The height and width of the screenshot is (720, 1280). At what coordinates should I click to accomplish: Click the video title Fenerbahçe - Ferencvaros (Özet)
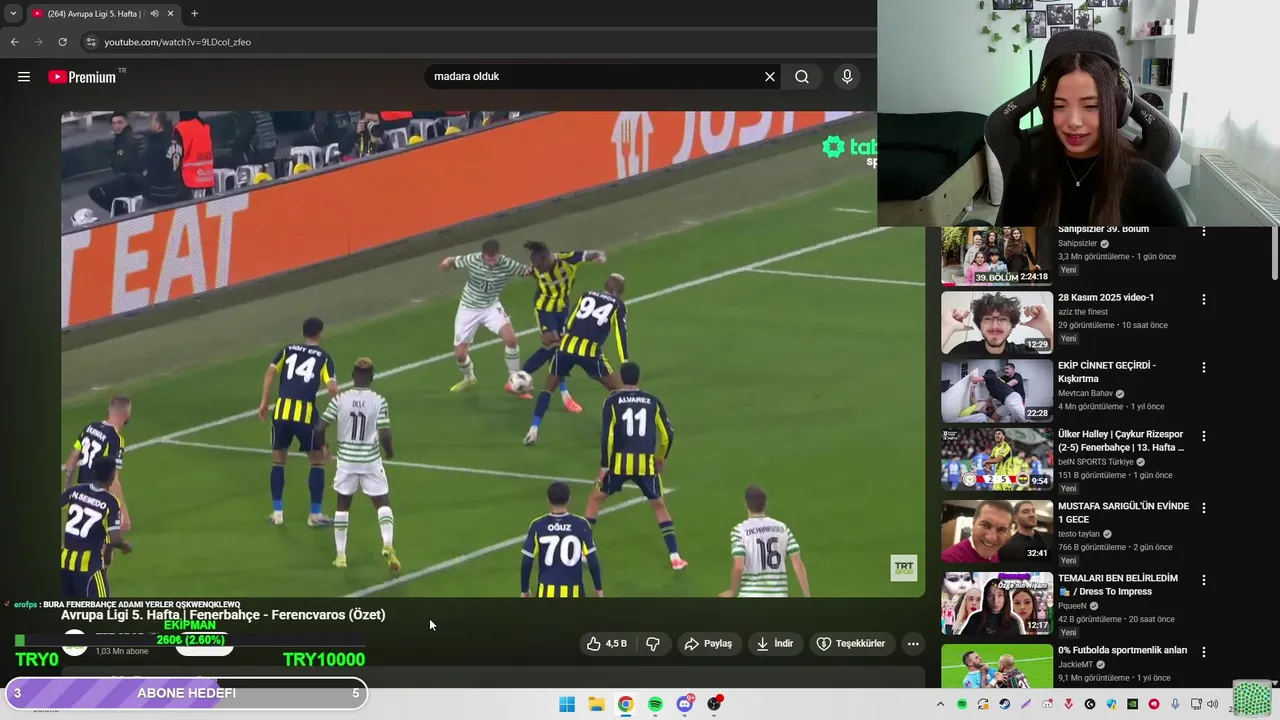tap(223, 615)
